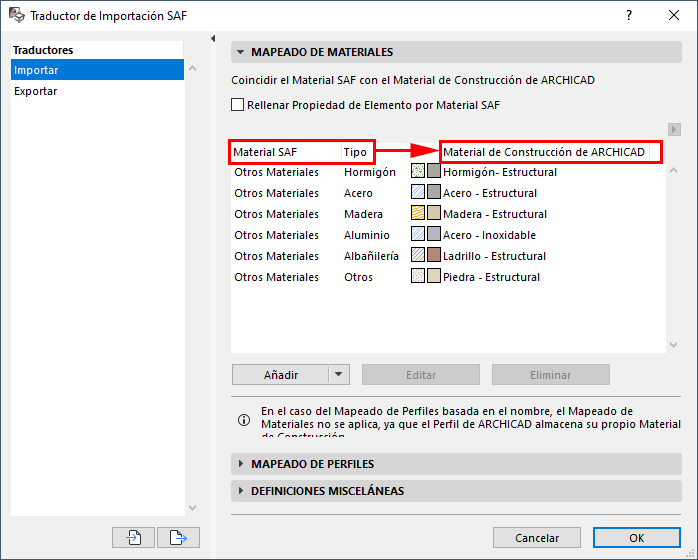The image size is (698, 560).
Task: Click the gray color swatch of Hormigón- Estructural
Action: click(x=434, y=171)
